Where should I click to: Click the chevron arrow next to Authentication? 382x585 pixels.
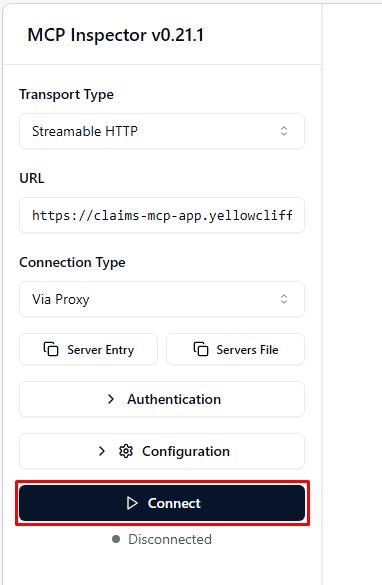click(x=110, y=399)
